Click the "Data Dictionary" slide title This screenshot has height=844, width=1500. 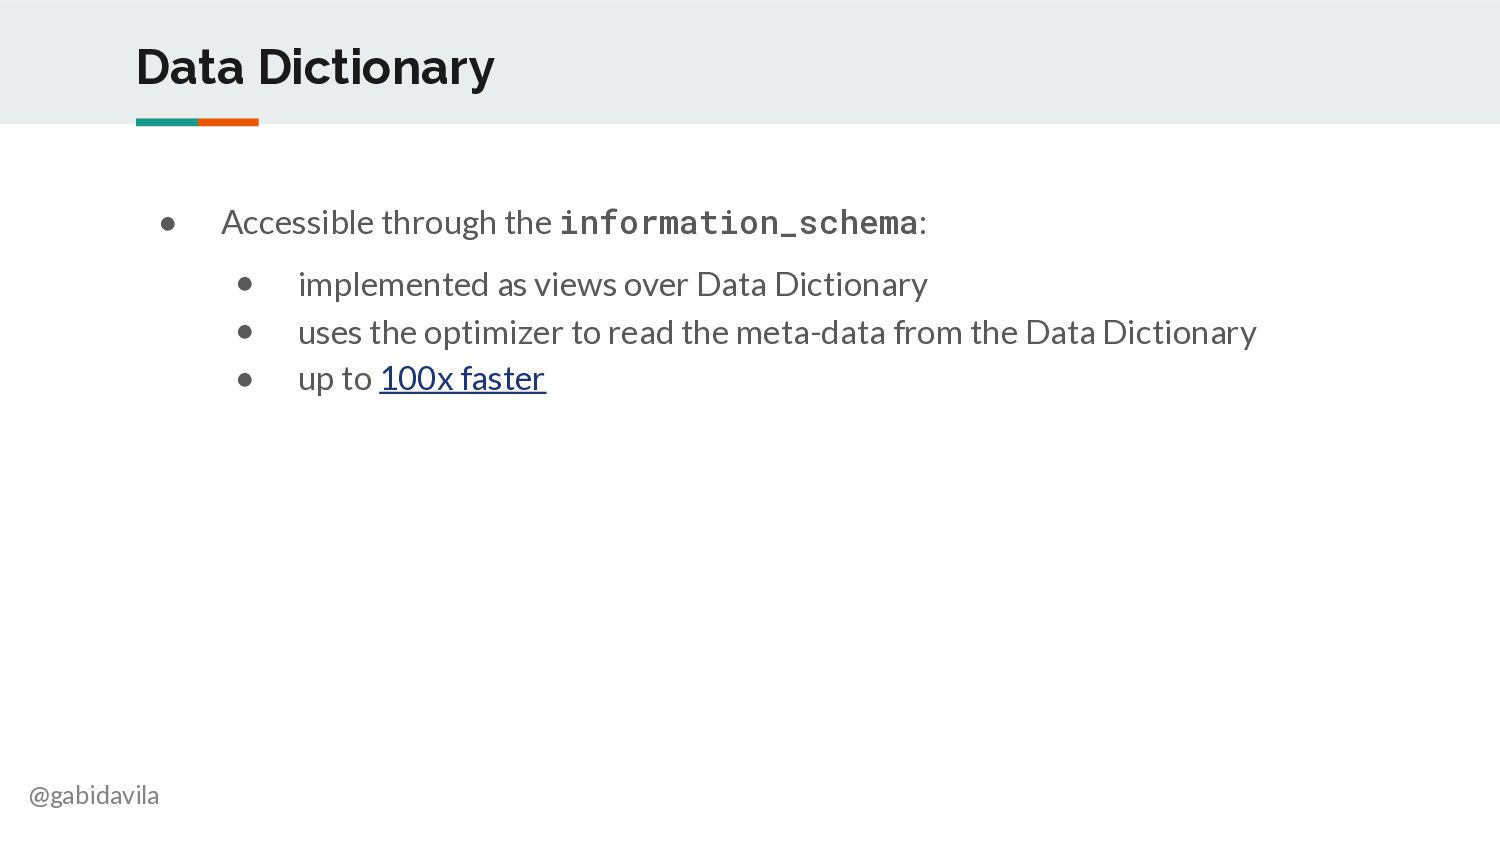pos(315,68)
